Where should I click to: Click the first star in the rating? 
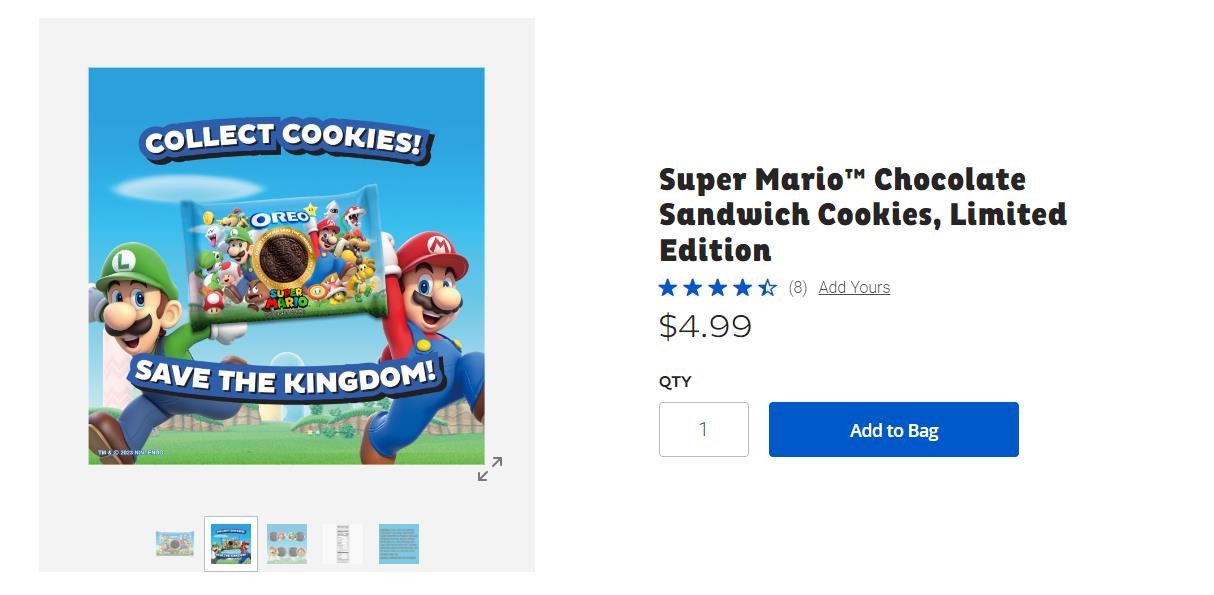click(x=668, y=288)
